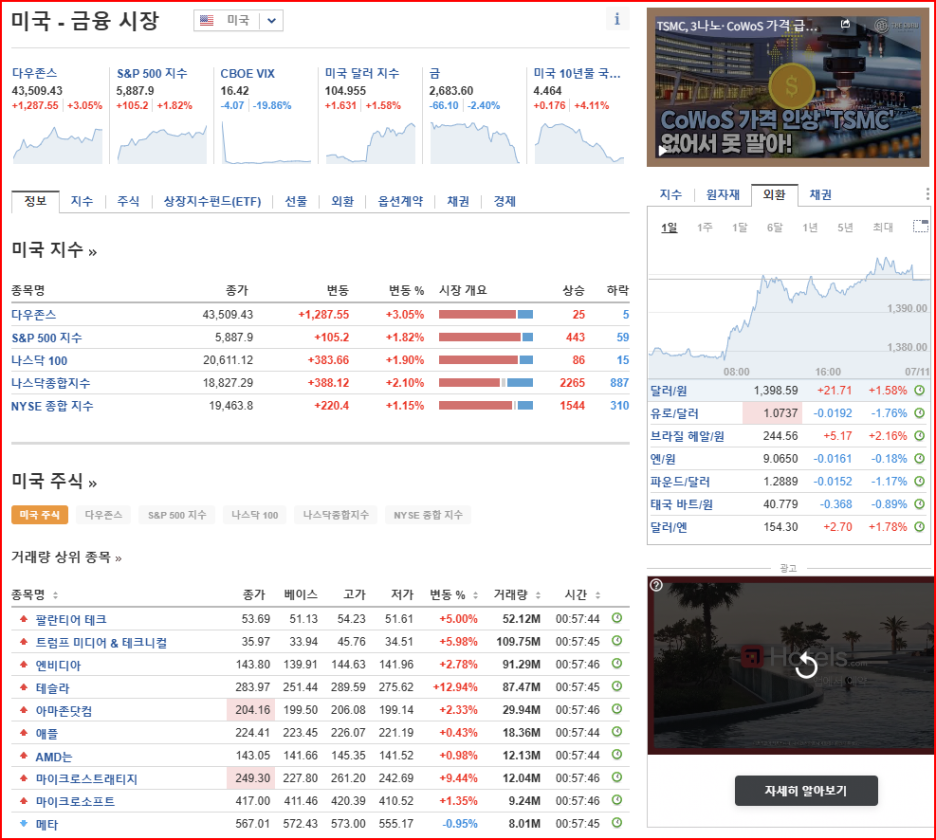The width and height of the screenshot is (936, 840).
Task: Click the enlarge chart icon next to 최대
Action: (920, 226)
